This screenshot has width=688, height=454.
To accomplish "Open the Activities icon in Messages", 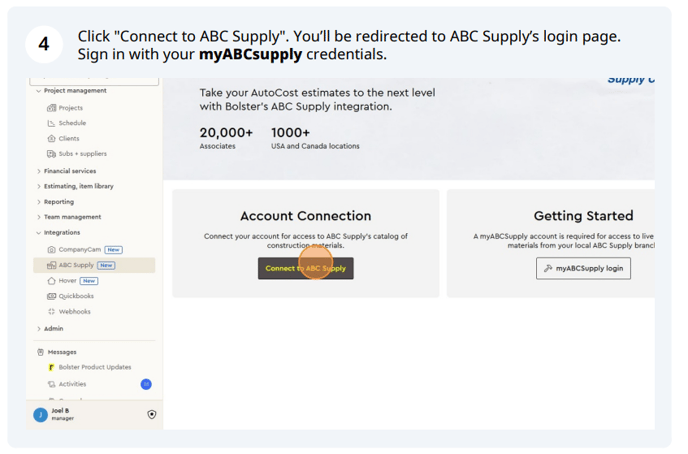I will [51, 384].
